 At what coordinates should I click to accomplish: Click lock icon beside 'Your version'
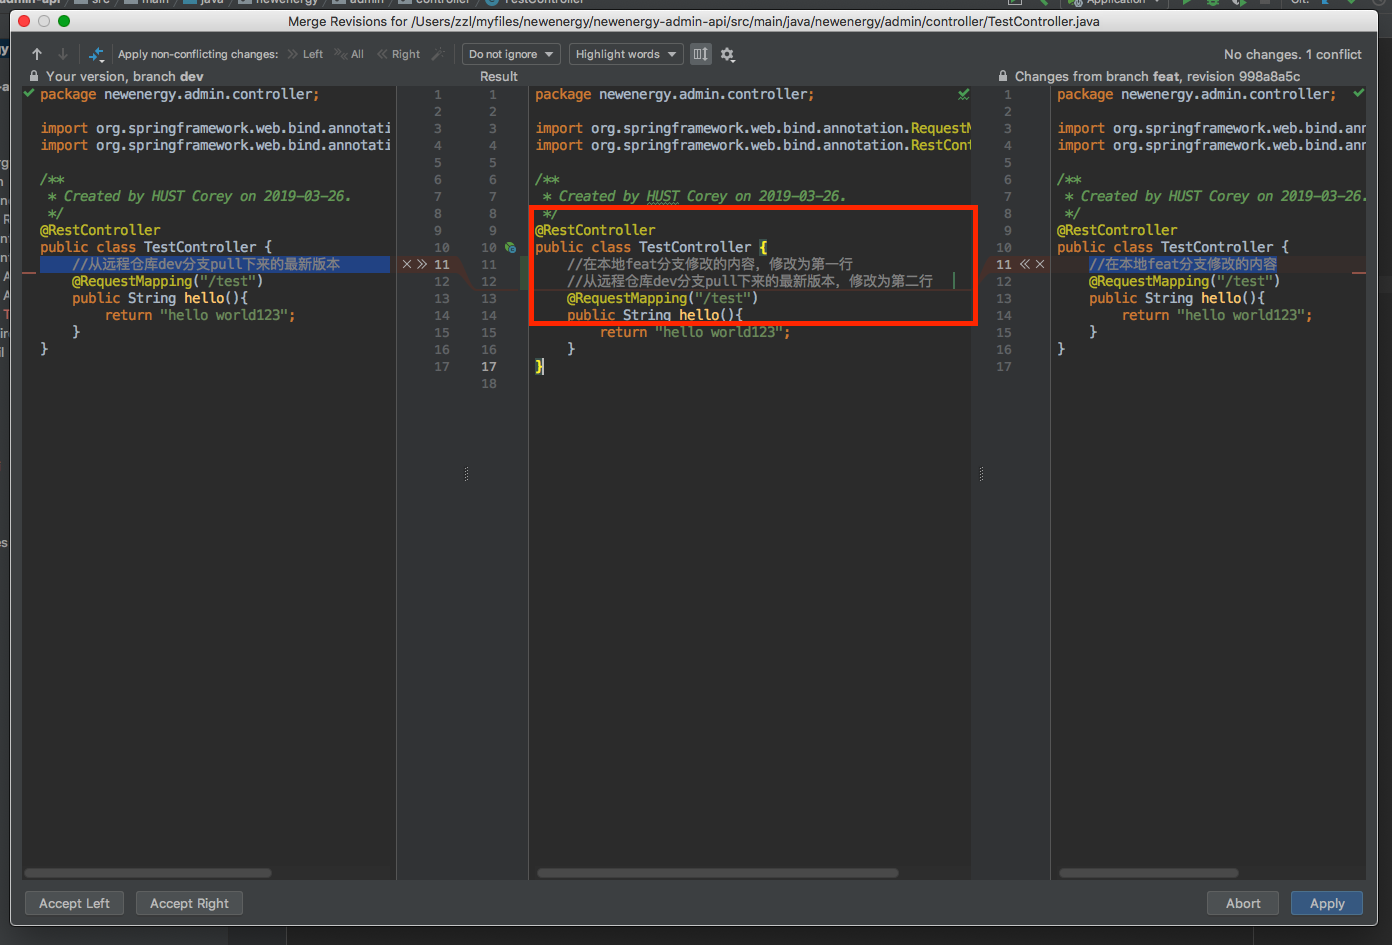click(34, 76)
